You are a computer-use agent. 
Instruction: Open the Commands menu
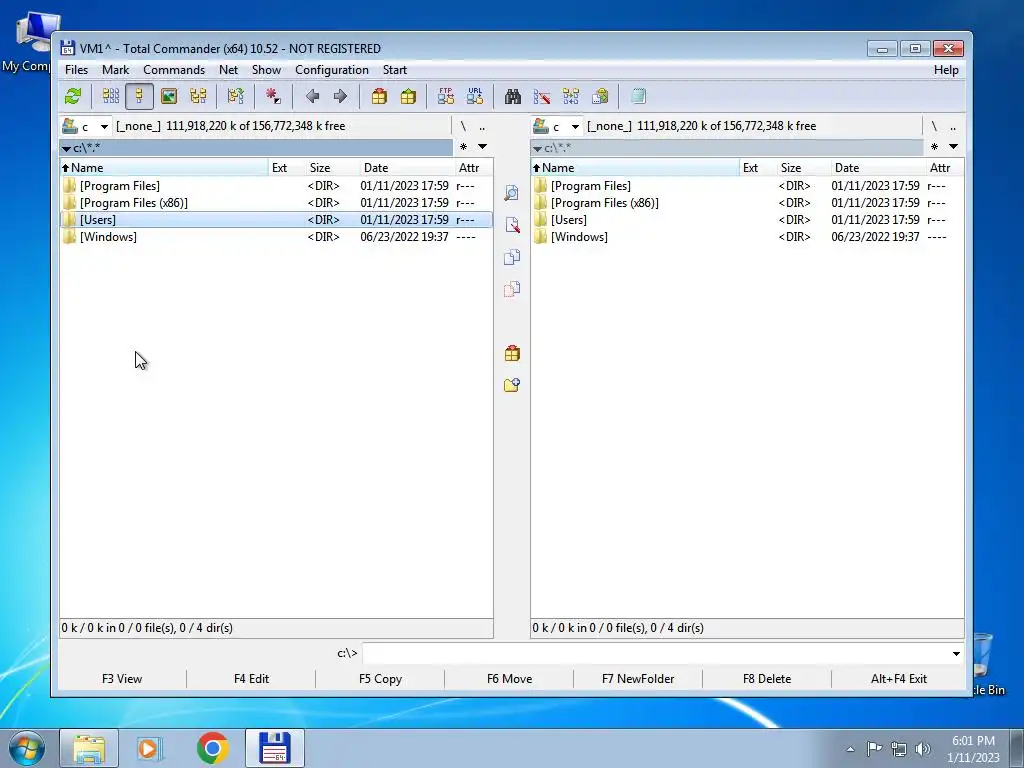[x=174, y=70]
